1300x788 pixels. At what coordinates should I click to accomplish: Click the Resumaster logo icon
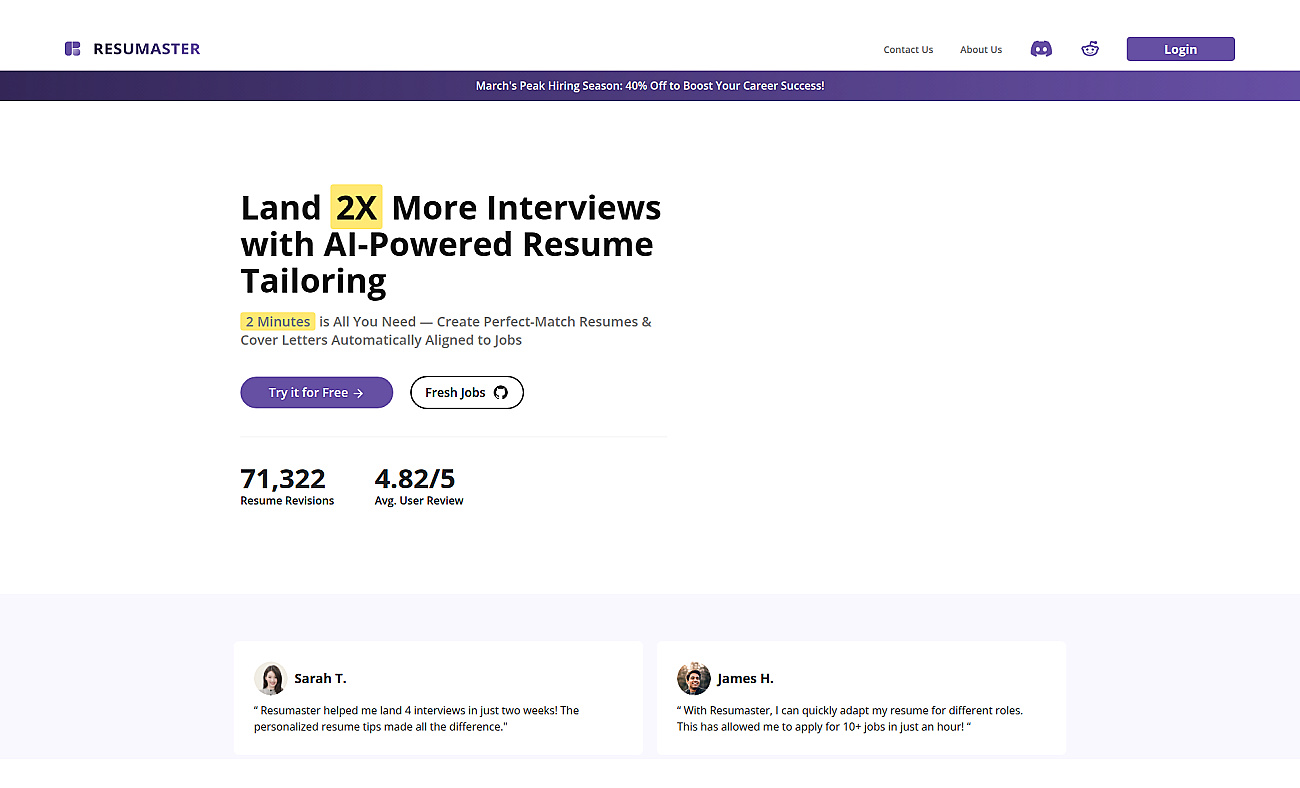click(x=72, y=49)
